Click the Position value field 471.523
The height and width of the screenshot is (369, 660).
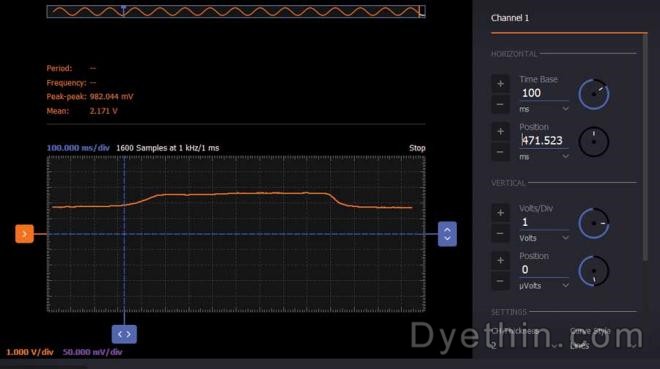coord(544,141)
